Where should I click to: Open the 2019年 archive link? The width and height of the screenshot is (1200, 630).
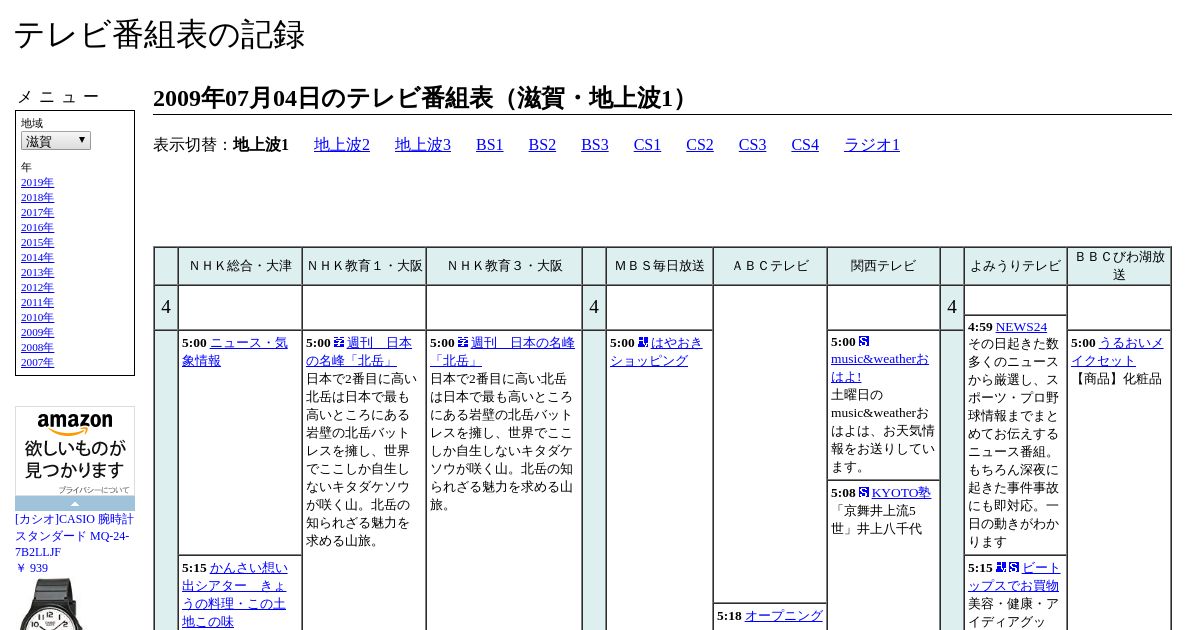[x=37, y=182]
